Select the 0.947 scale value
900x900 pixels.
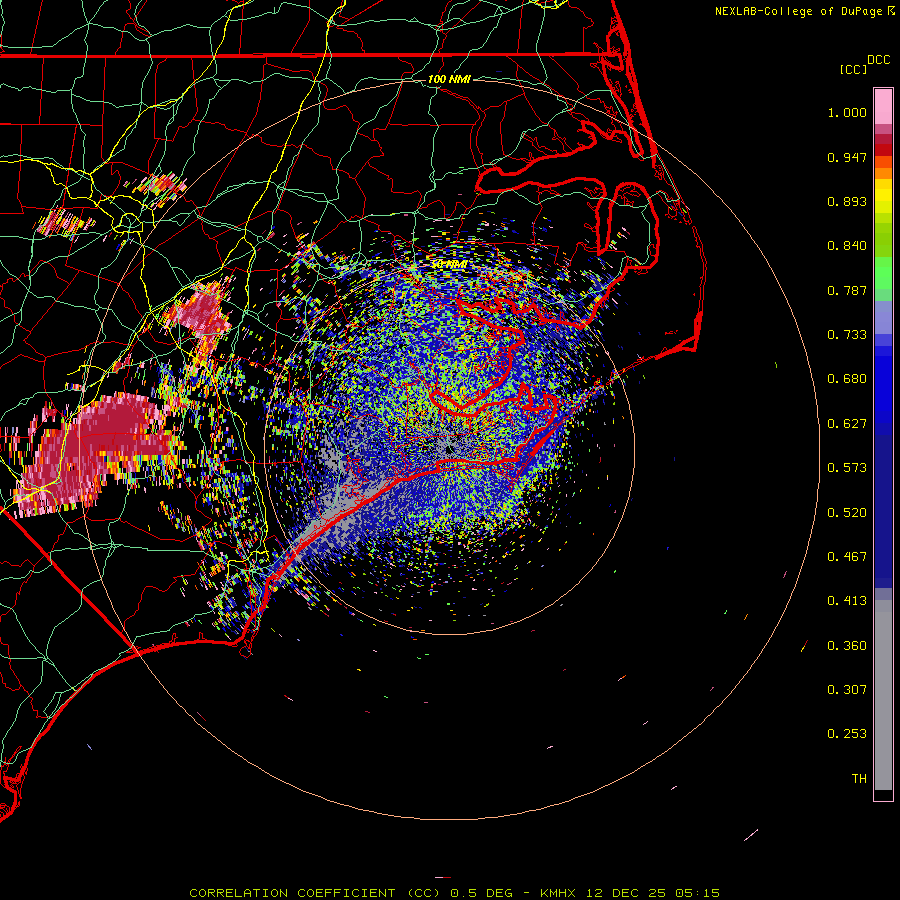coord(847,157)
